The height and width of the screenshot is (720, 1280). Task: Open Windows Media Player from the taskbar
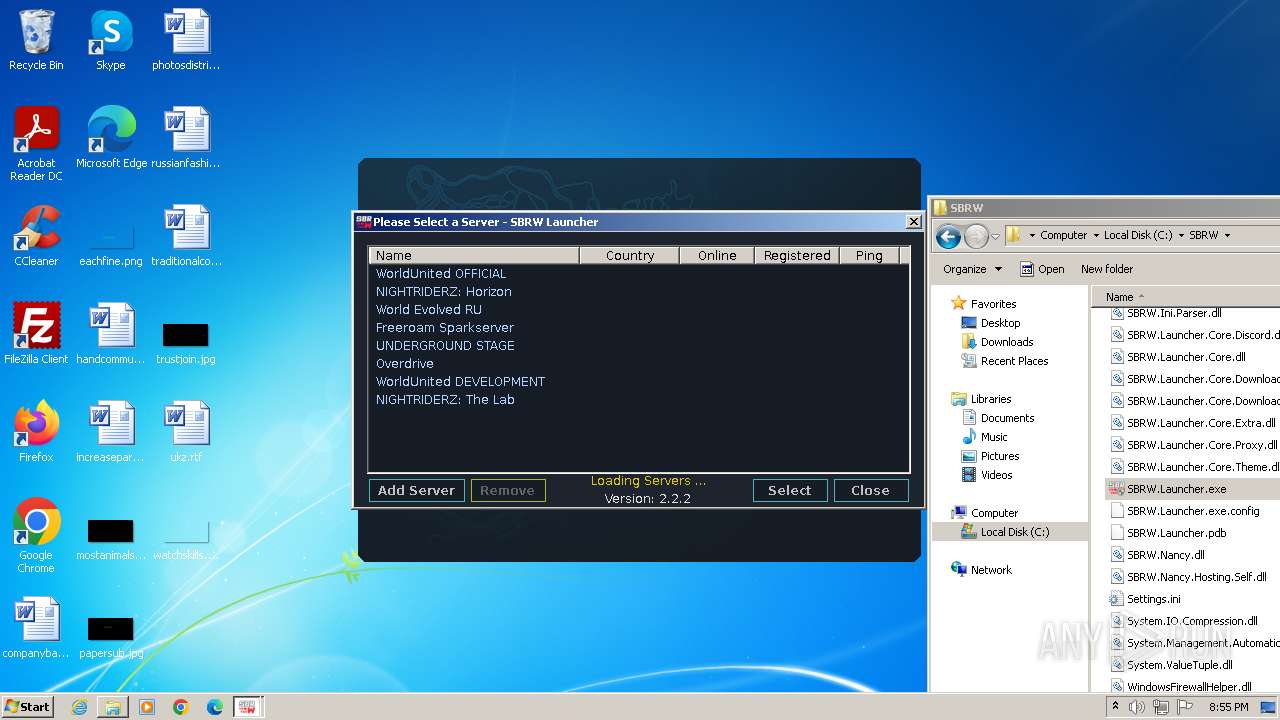(147, 707)
